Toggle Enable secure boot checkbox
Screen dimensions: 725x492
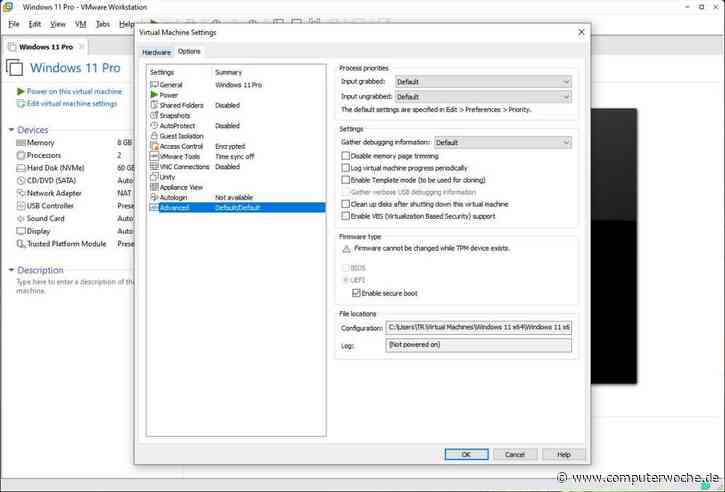(356, 293)
